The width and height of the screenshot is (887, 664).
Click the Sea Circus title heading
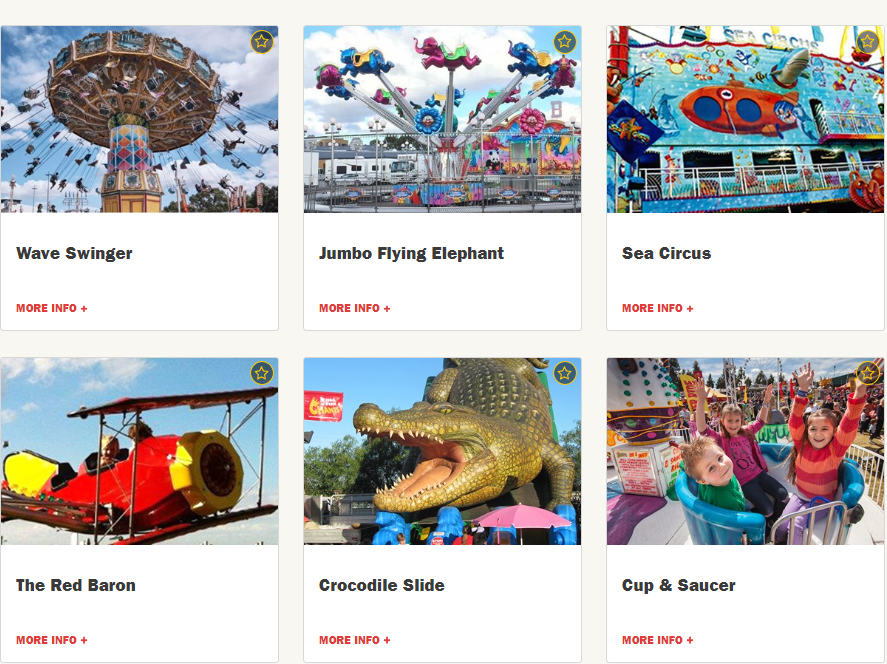pos(666,253)
